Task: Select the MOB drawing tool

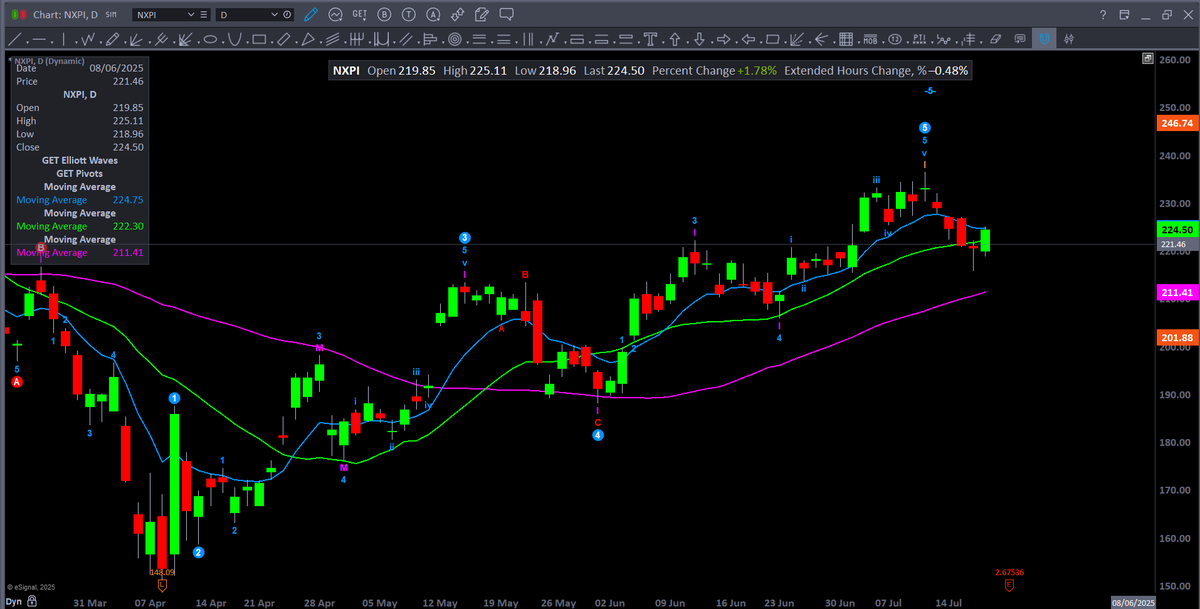Action: click(x=870, y=39)
